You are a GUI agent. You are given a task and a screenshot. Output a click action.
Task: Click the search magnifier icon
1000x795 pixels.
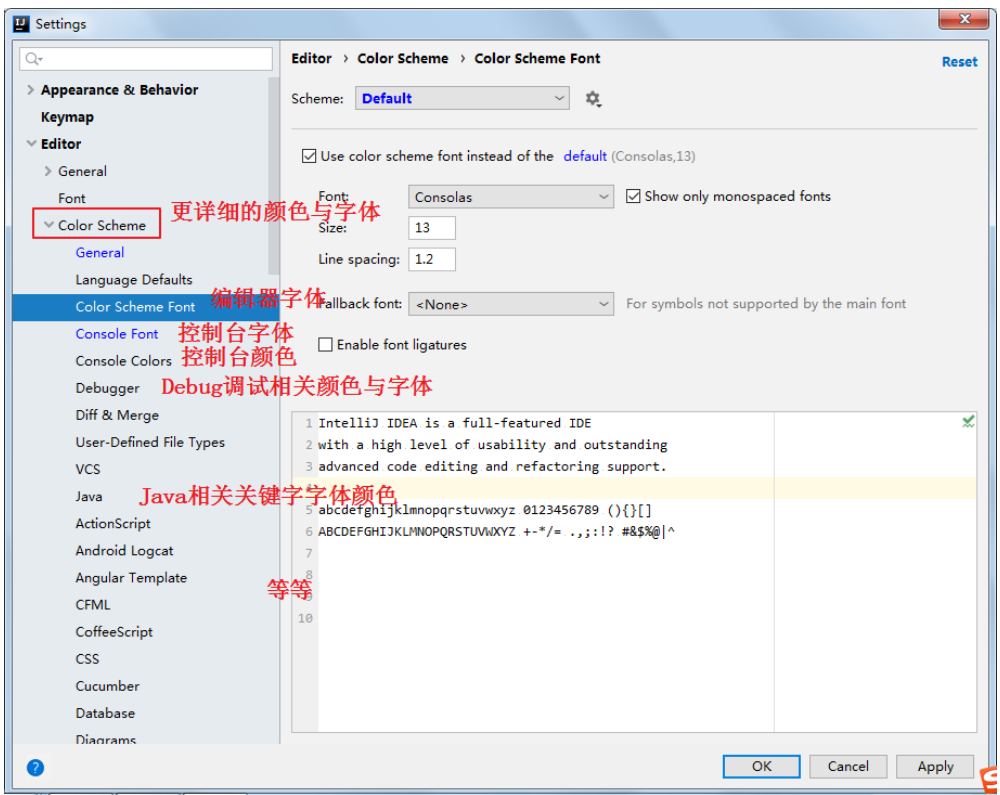[x=32, y=59]
